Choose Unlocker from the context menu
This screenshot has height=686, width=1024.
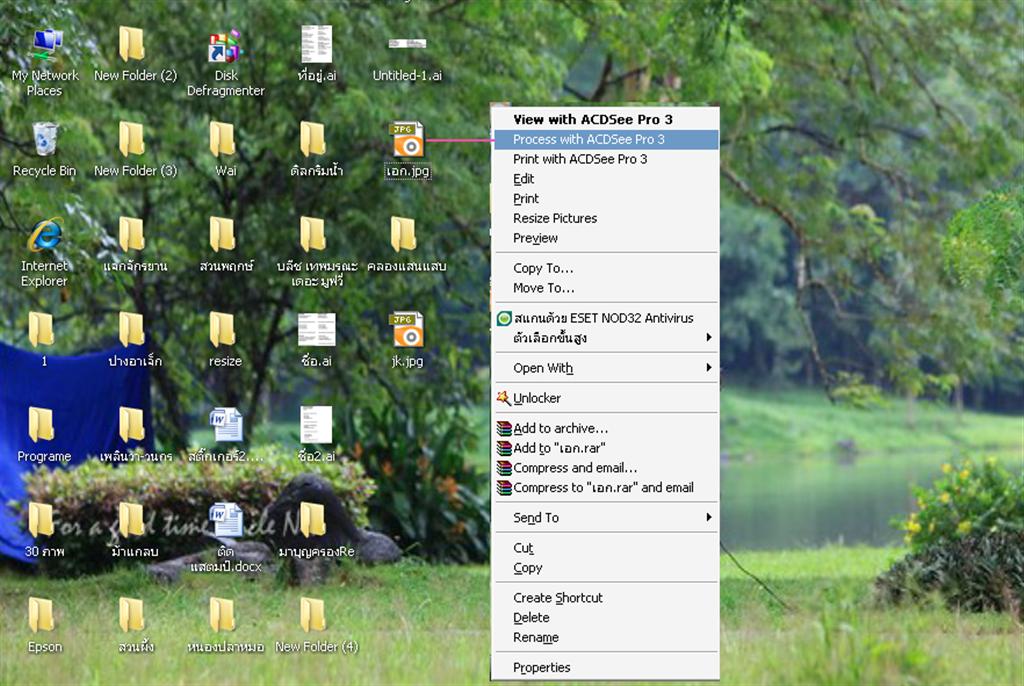point(537,398)
